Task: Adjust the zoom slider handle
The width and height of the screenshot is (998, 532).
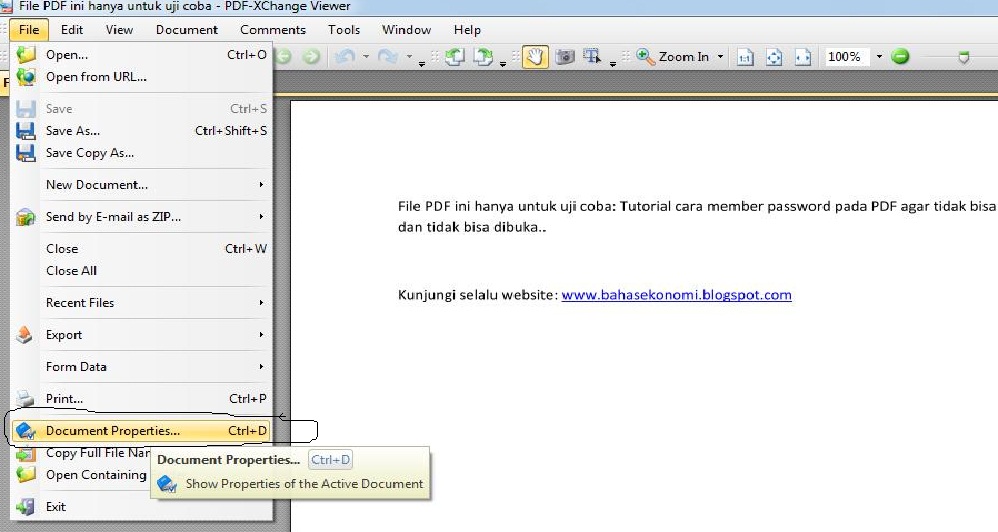Action: click(x=964, y=57)
